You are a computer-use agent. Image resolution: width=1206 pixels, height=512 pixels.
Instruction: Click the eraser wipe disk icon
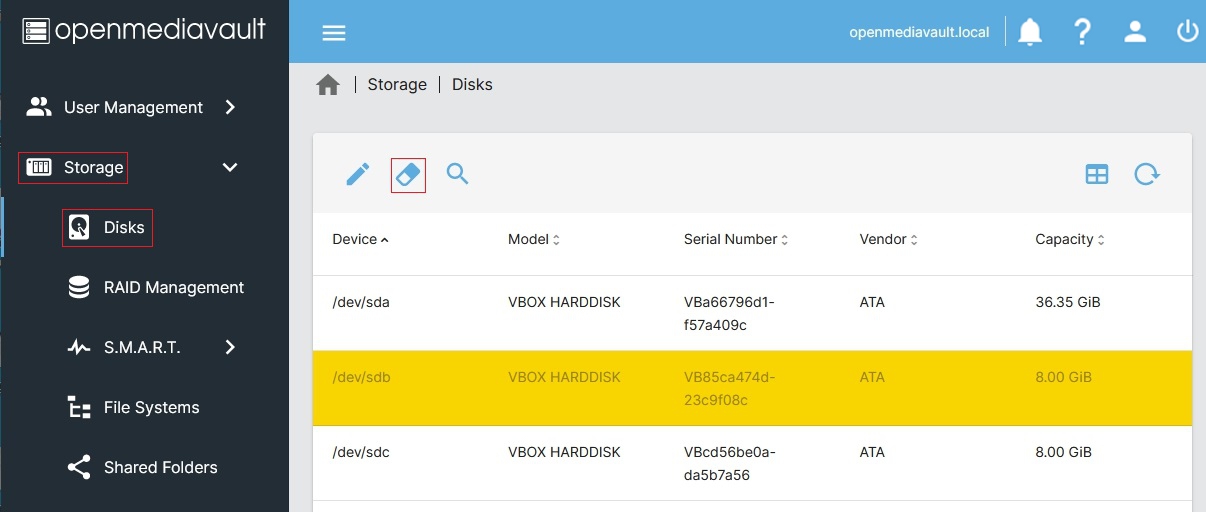(408, 175)
